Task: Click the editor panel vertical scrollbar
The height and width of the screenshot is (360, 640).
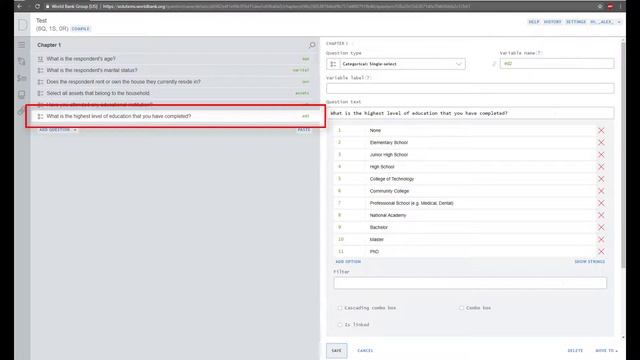Action: click(x=623, y=155)
